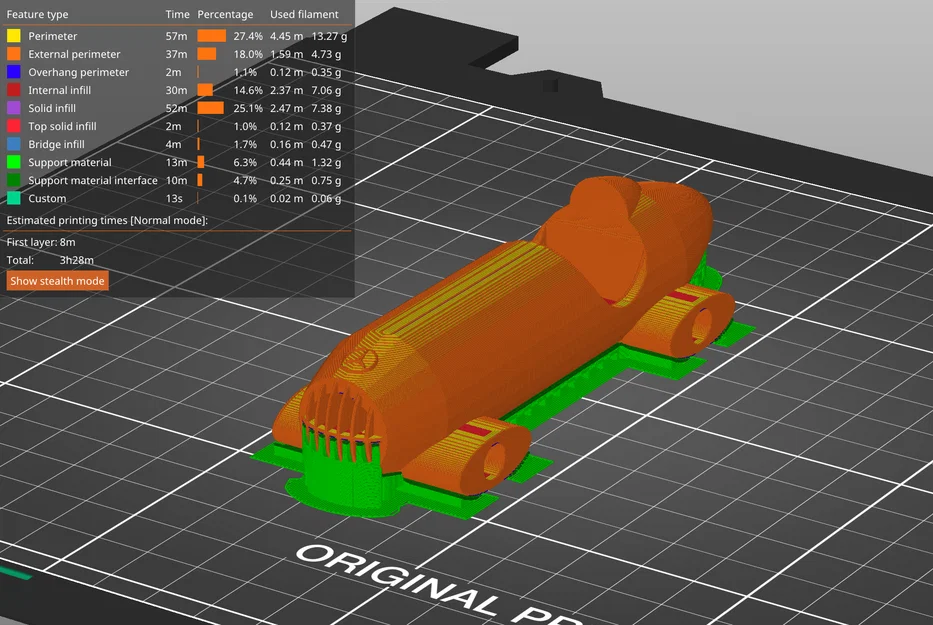Click the Used filament column header
This screenshot has height=625, width=933.
tap(304, 14)
